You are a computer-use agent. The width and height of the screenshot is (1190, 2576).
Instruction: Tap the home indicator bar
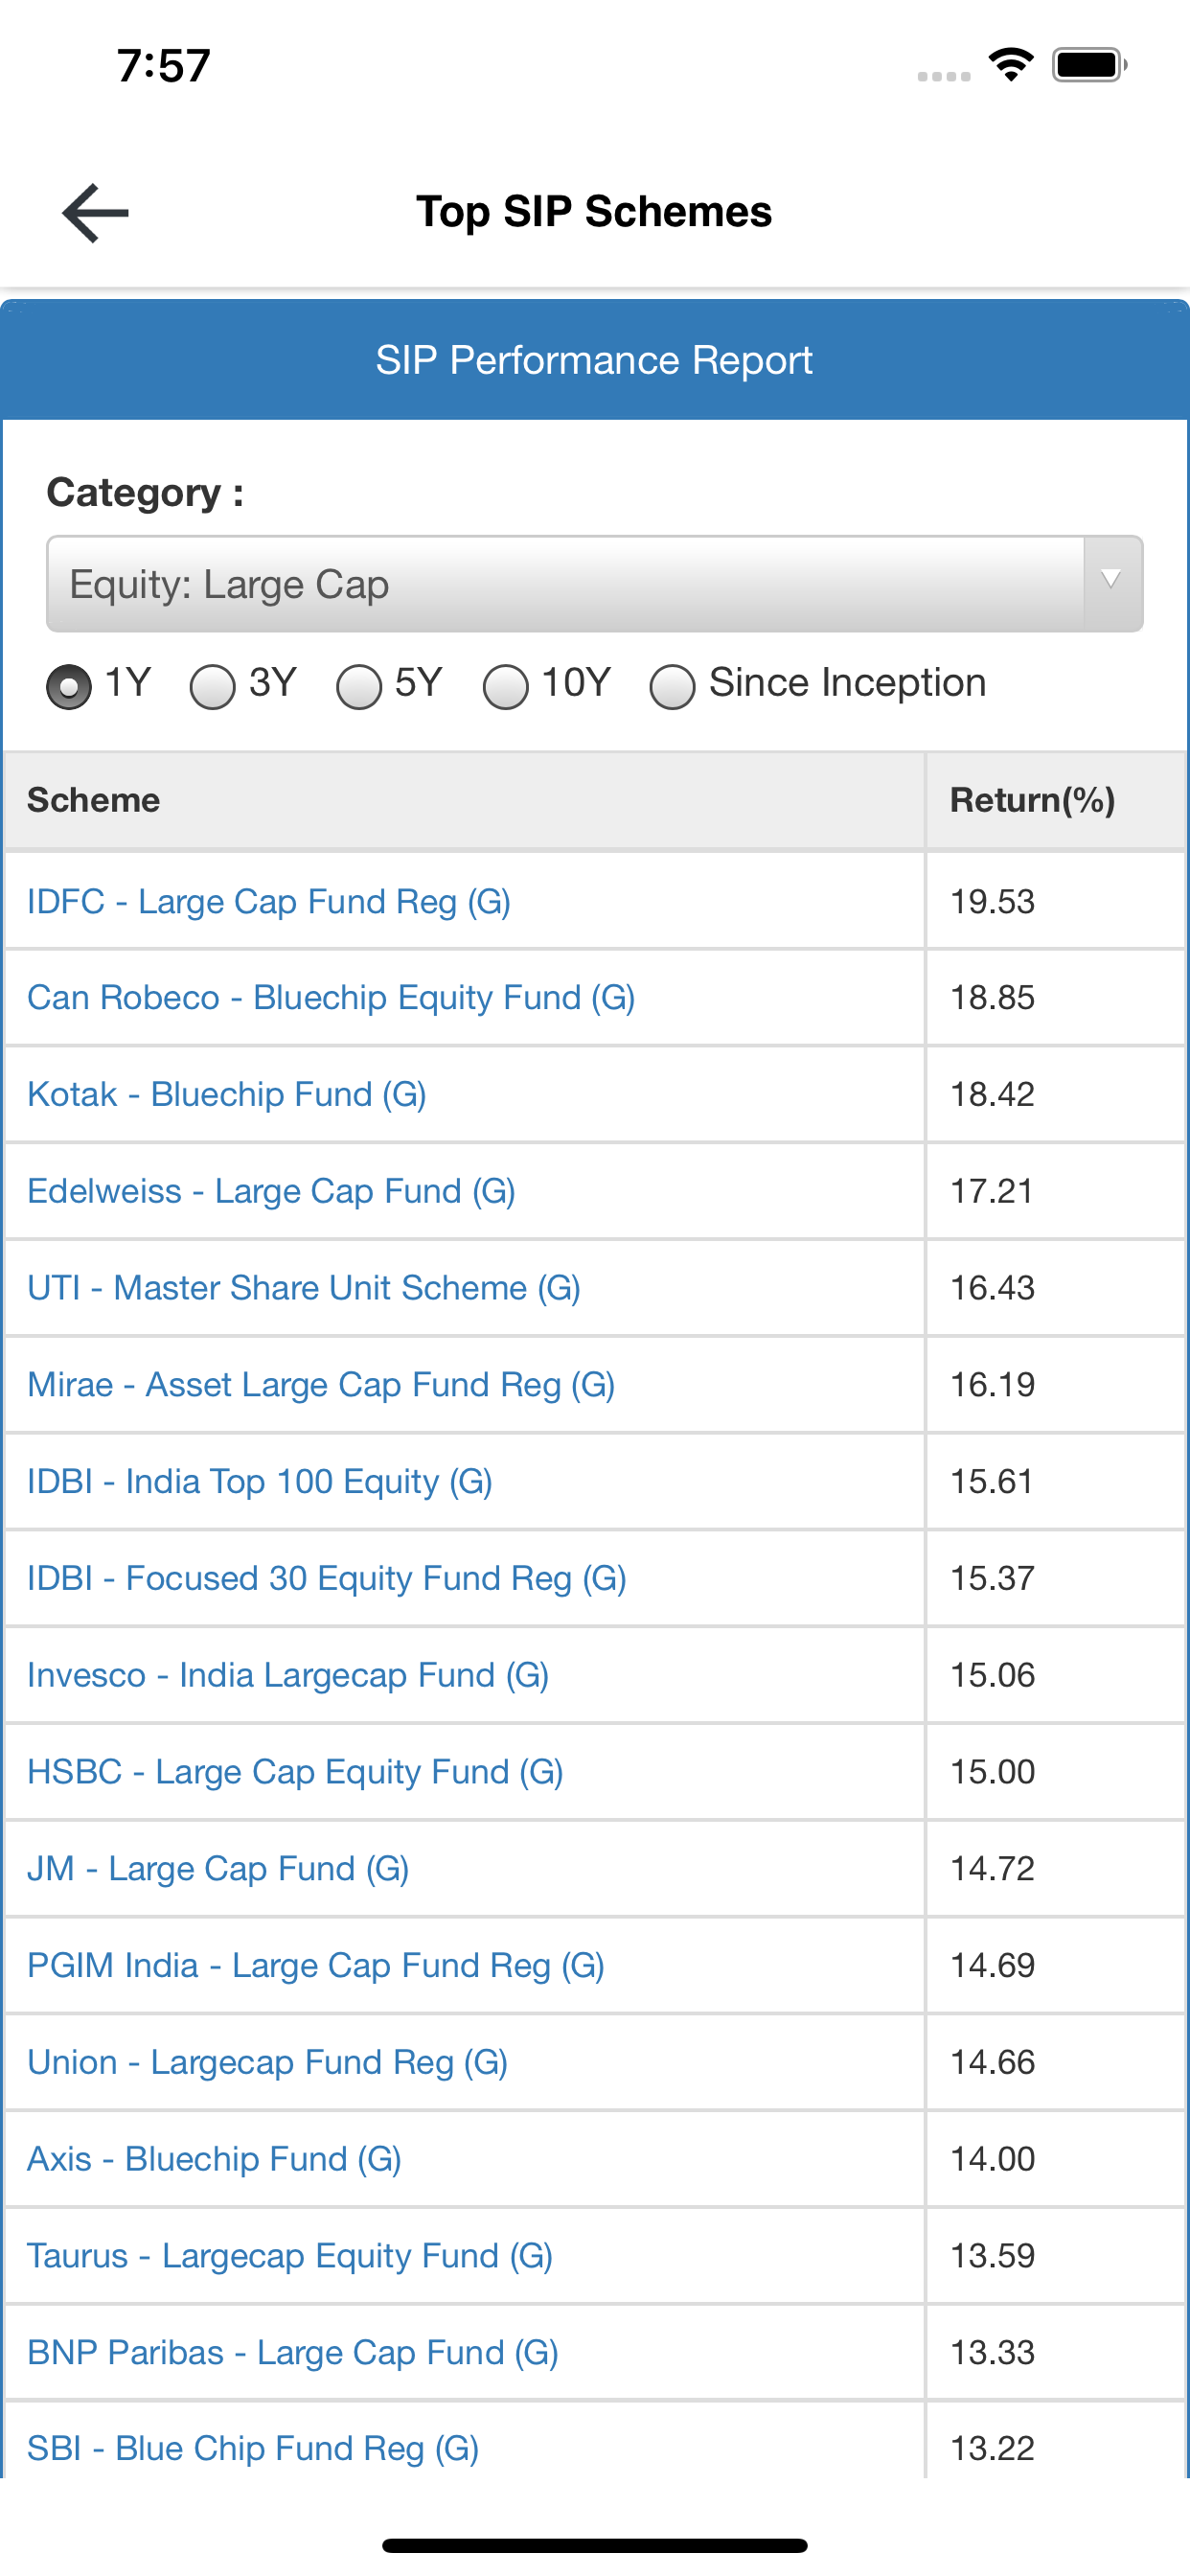pyautogui.click(x=595, y=2545)
